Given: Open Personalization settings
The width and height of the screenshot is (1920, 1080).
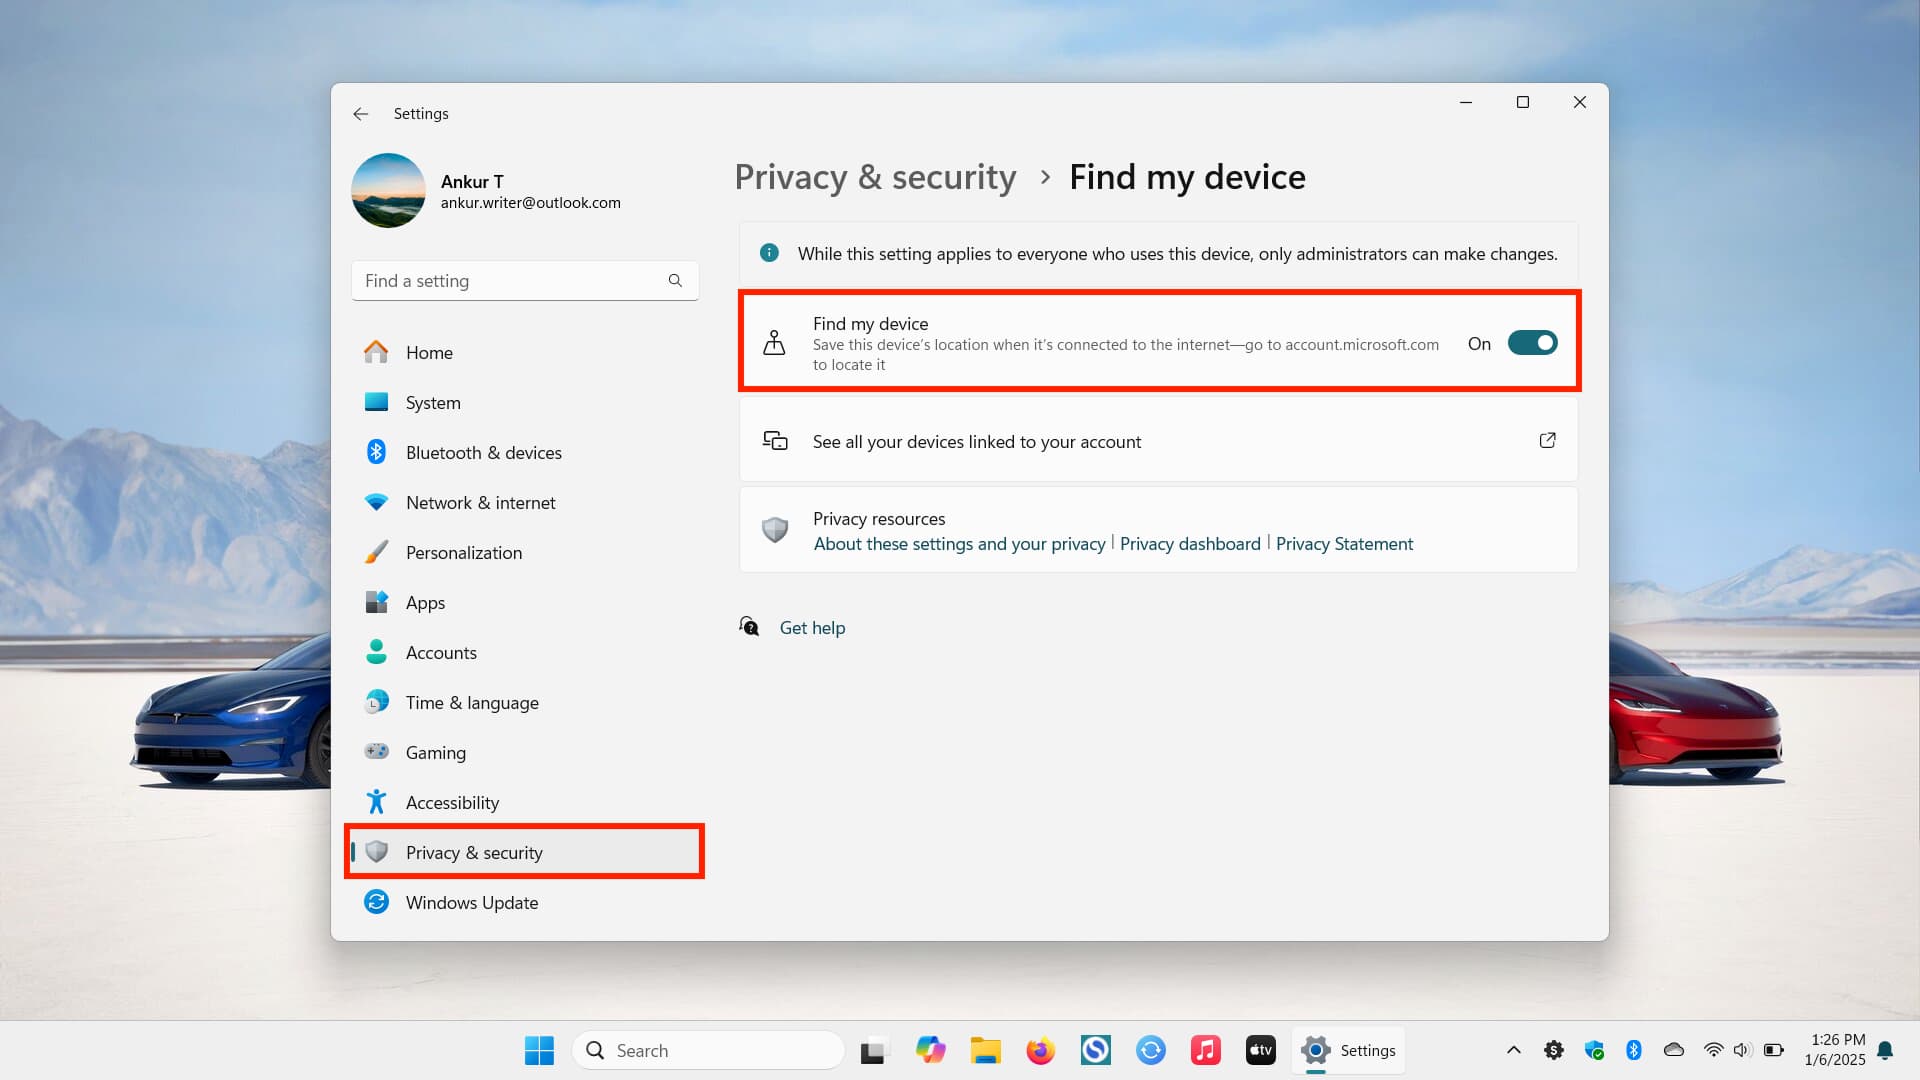Looking at the screenshot, I should pos(464,551).
